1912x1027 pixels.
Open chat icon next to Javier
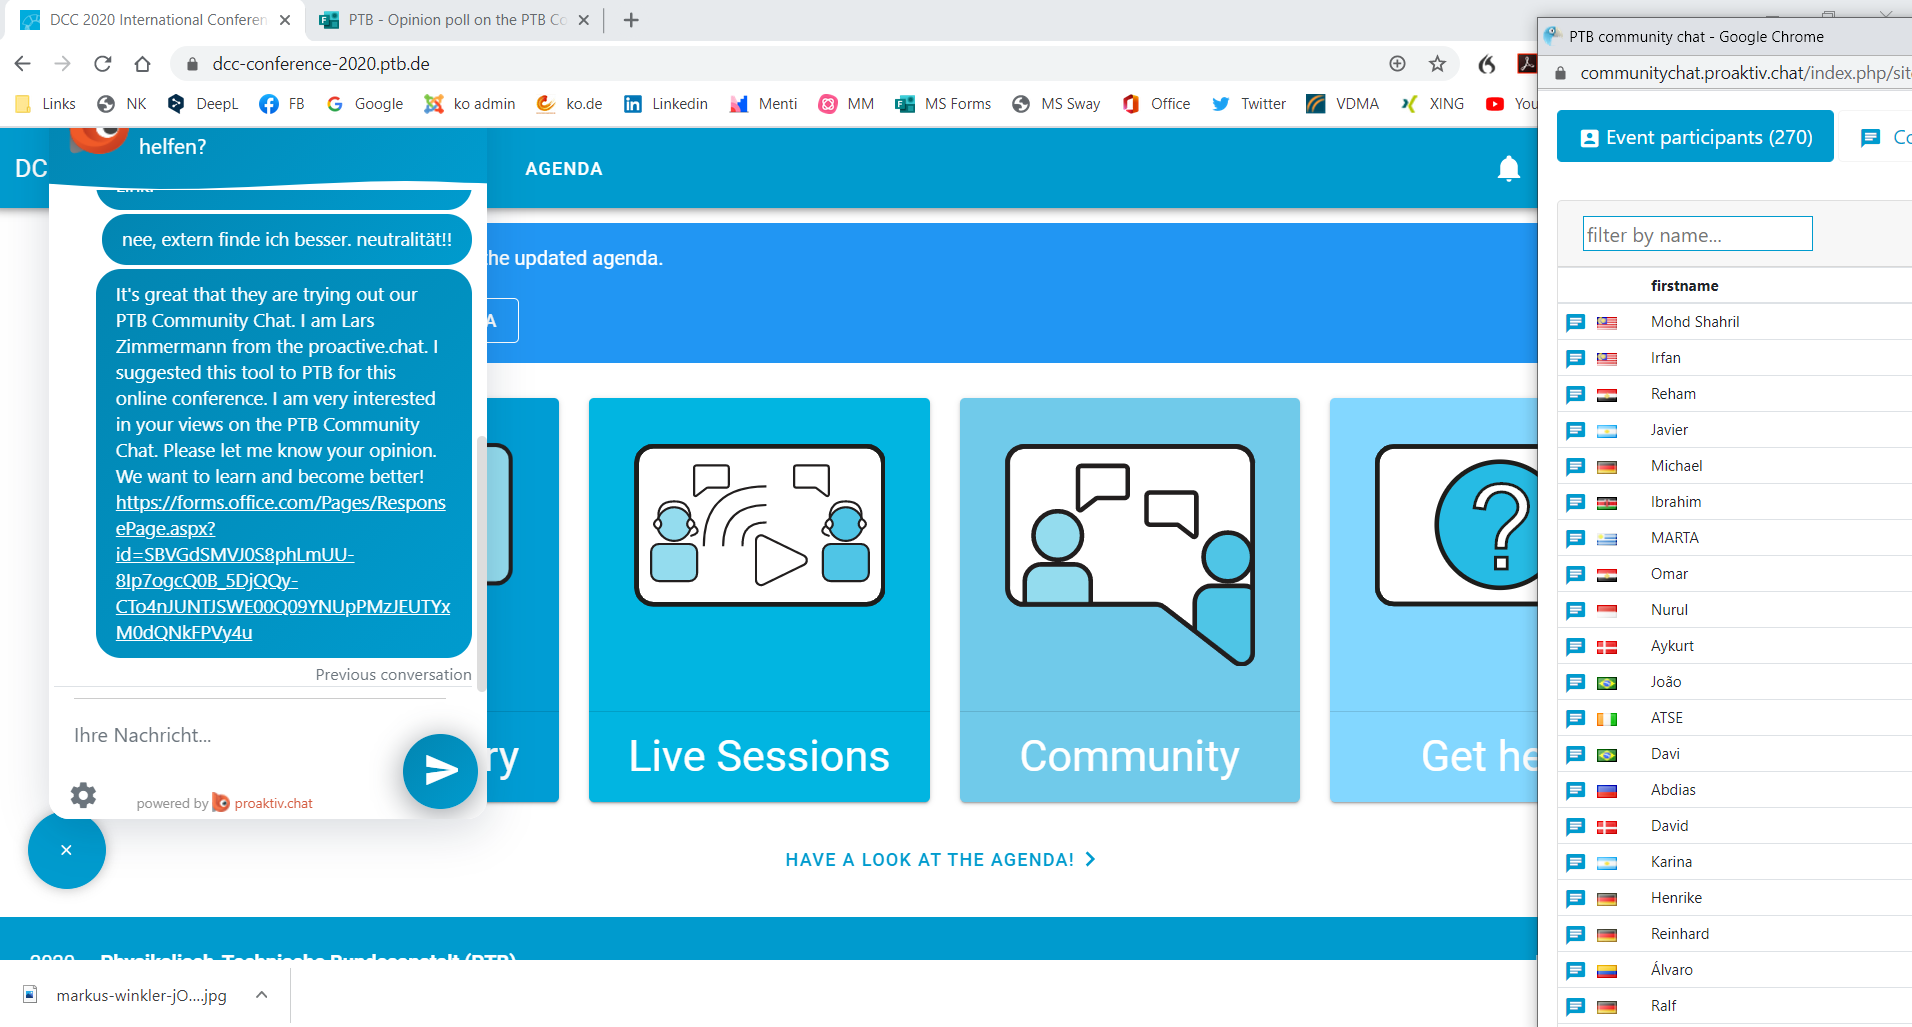click(x=1575, y=430)
